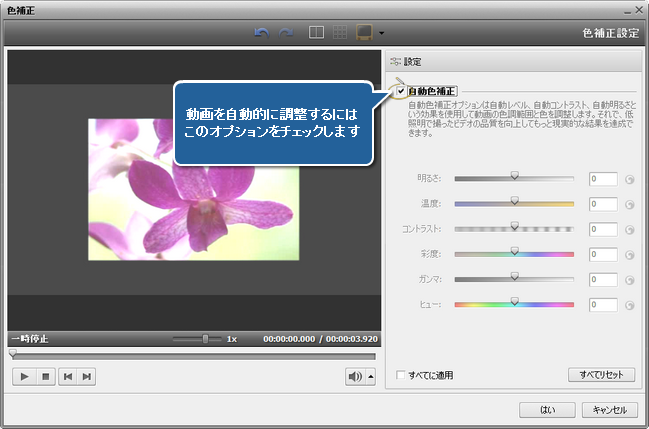Screen dimensions: 649x429
Task: Click the 明るさ value input field
Action: tap(603, 179)
